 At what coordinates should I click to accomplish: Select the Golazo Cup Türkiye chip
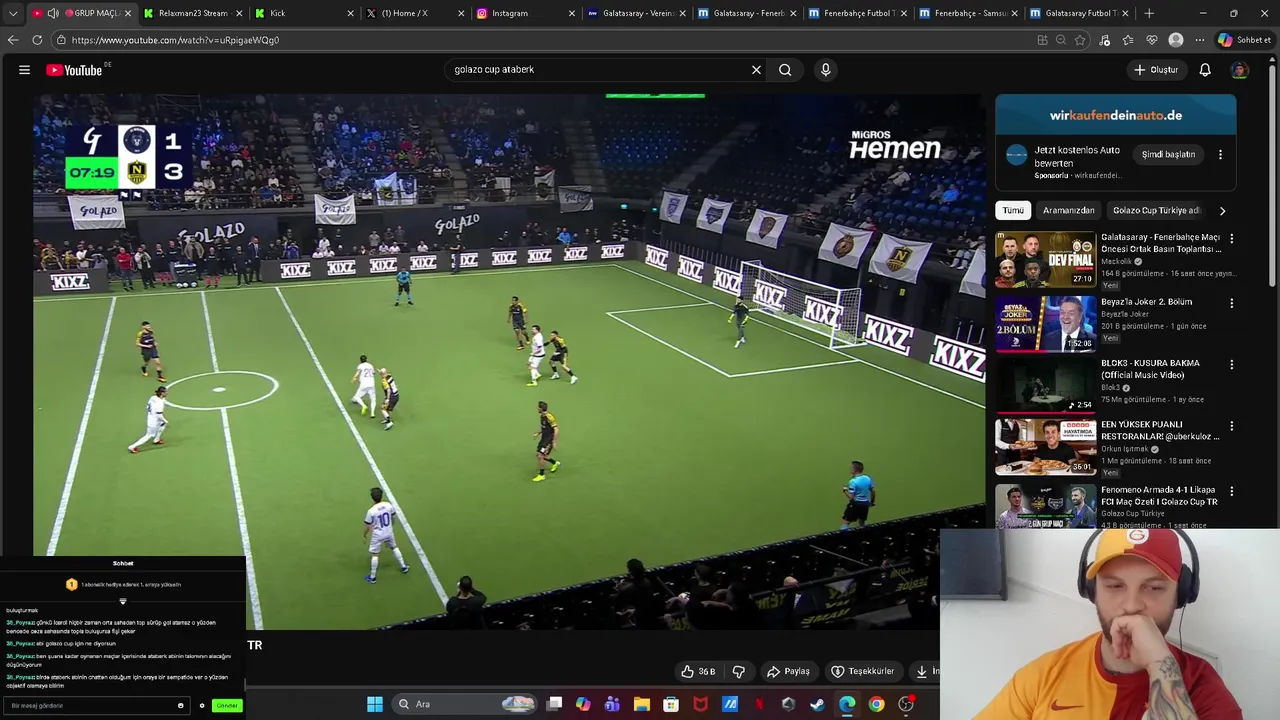[1156, 211]
